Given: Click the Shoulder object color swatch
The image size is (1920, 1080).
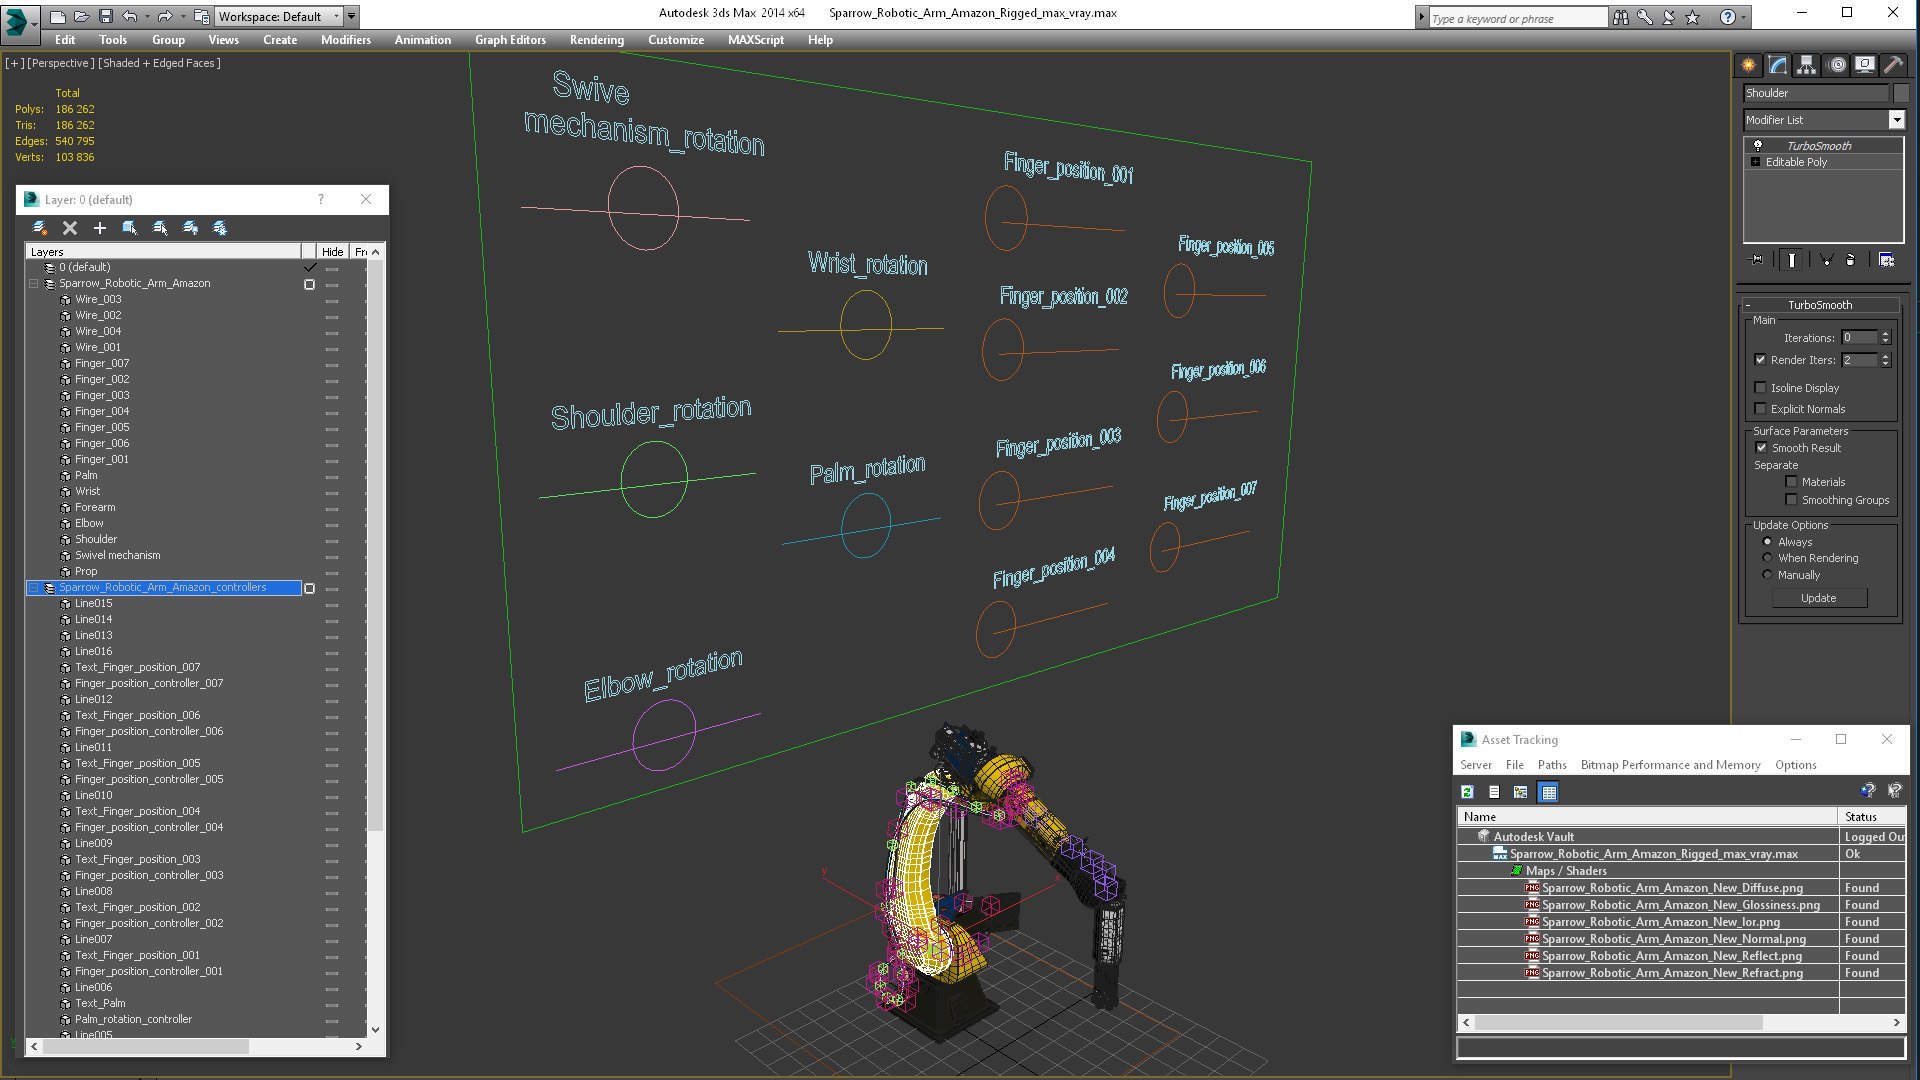Looking at the screenshot, I should (x=1901, y=93).
